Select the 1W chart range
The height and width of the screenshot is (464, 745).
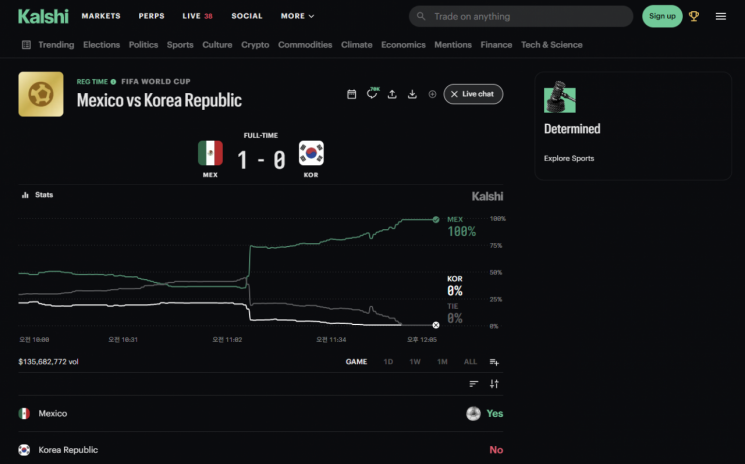pyautogui.click(x=415, y=362)
